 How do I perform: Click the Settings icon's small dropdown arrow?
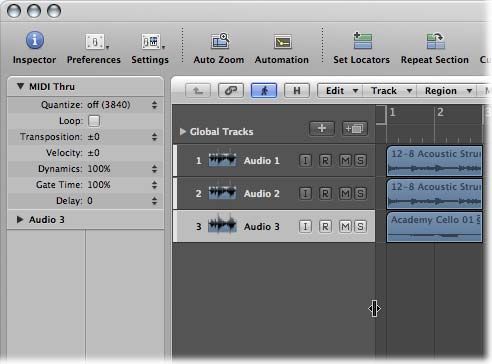163,48
